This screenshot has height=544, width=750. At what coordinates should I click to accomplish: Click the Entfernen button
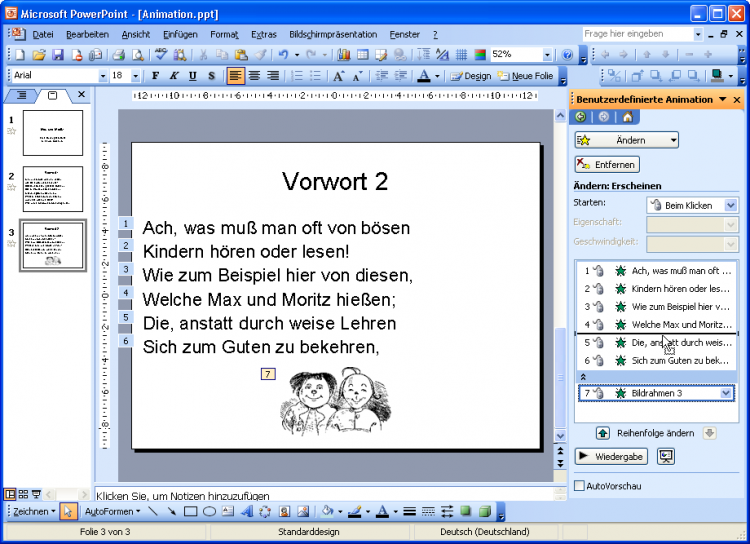[607, 164]
